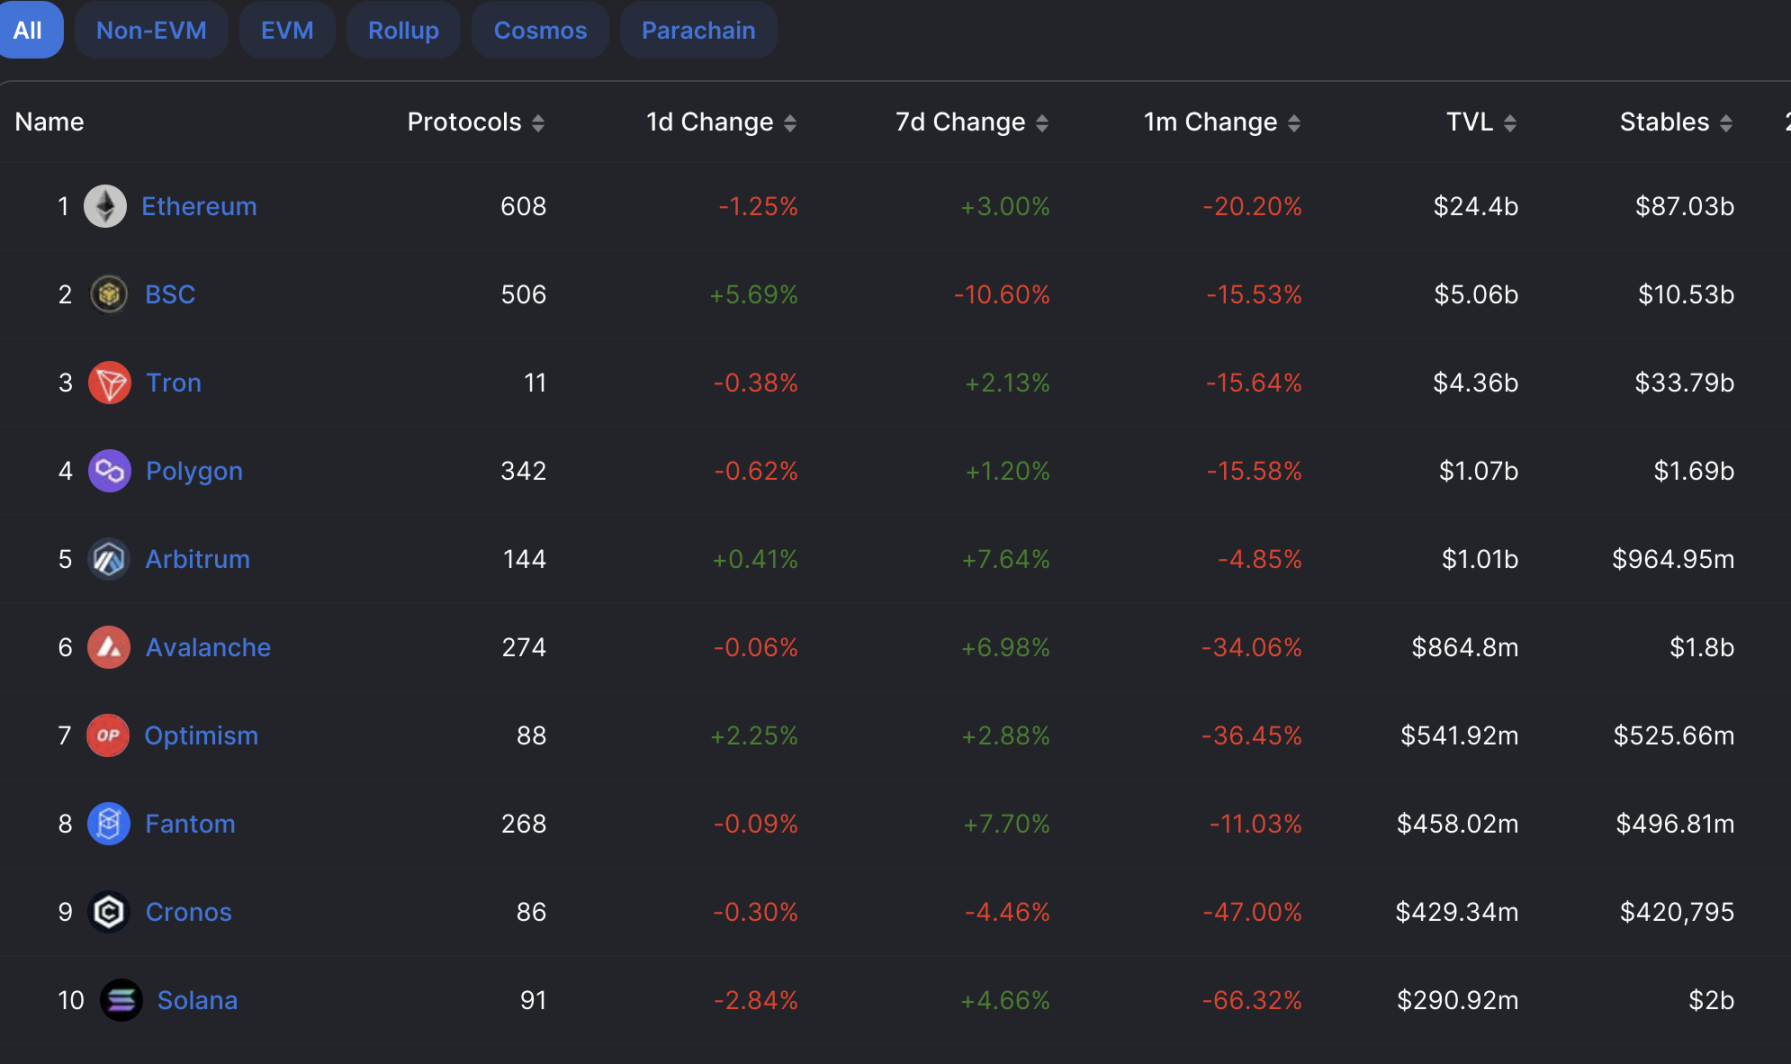This screenshot has width=1791, height=1064.
Task: Sort table by Protocols column arrows
Action: coord(538,123)
